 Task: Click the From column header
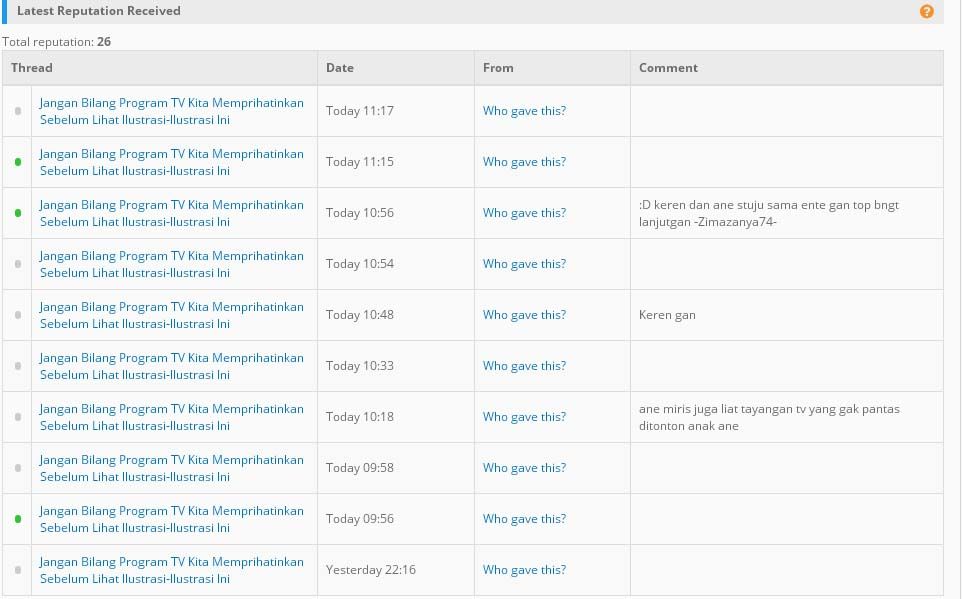click(x=498, y=68)
